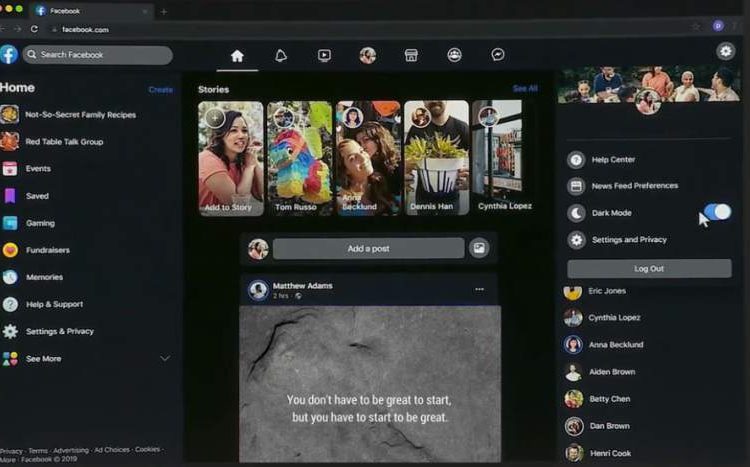The height and width of the screenshot is (467, 750).
Task: Click the browser profile avatar icon
Action: point(718,26)
